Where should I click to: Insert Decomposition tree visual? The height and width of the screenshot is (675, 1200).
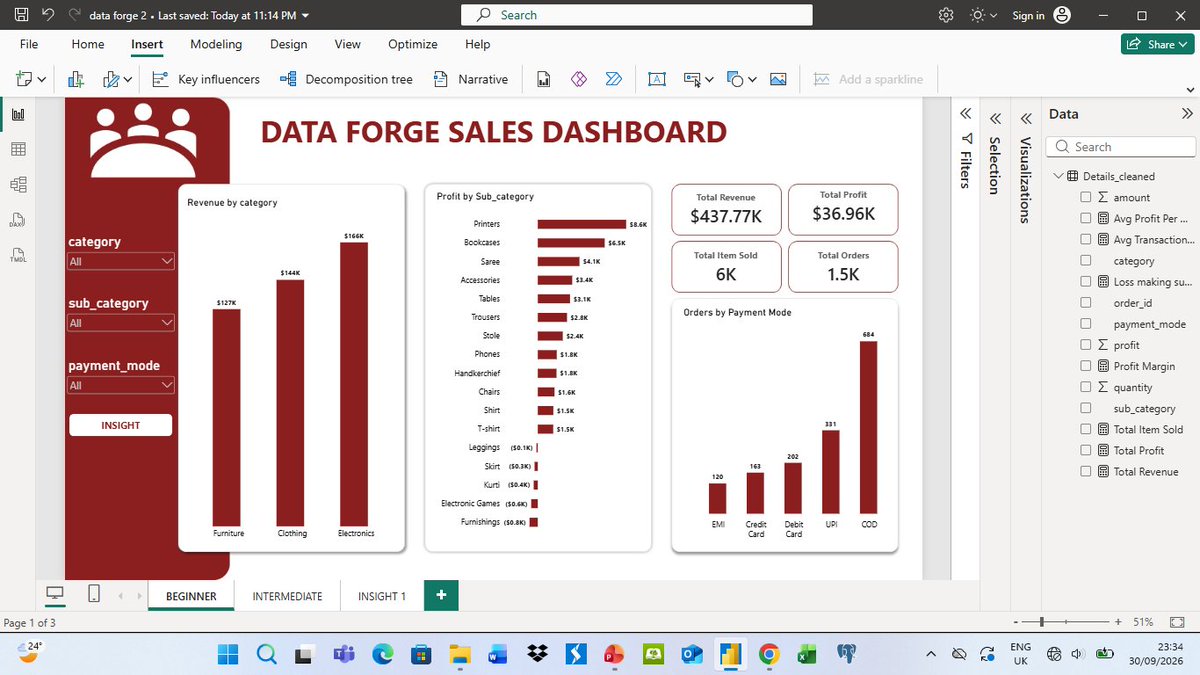[346, 79]
